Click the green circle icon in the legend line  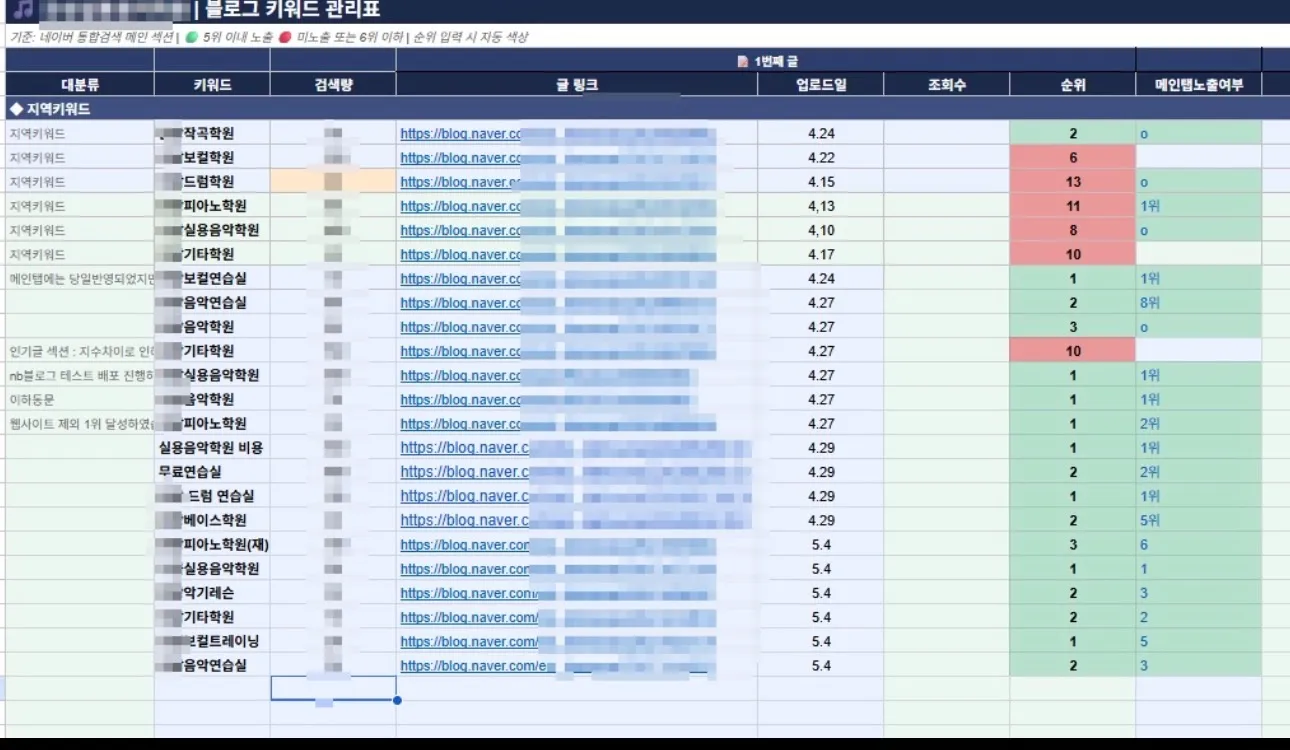click(192, 38)
